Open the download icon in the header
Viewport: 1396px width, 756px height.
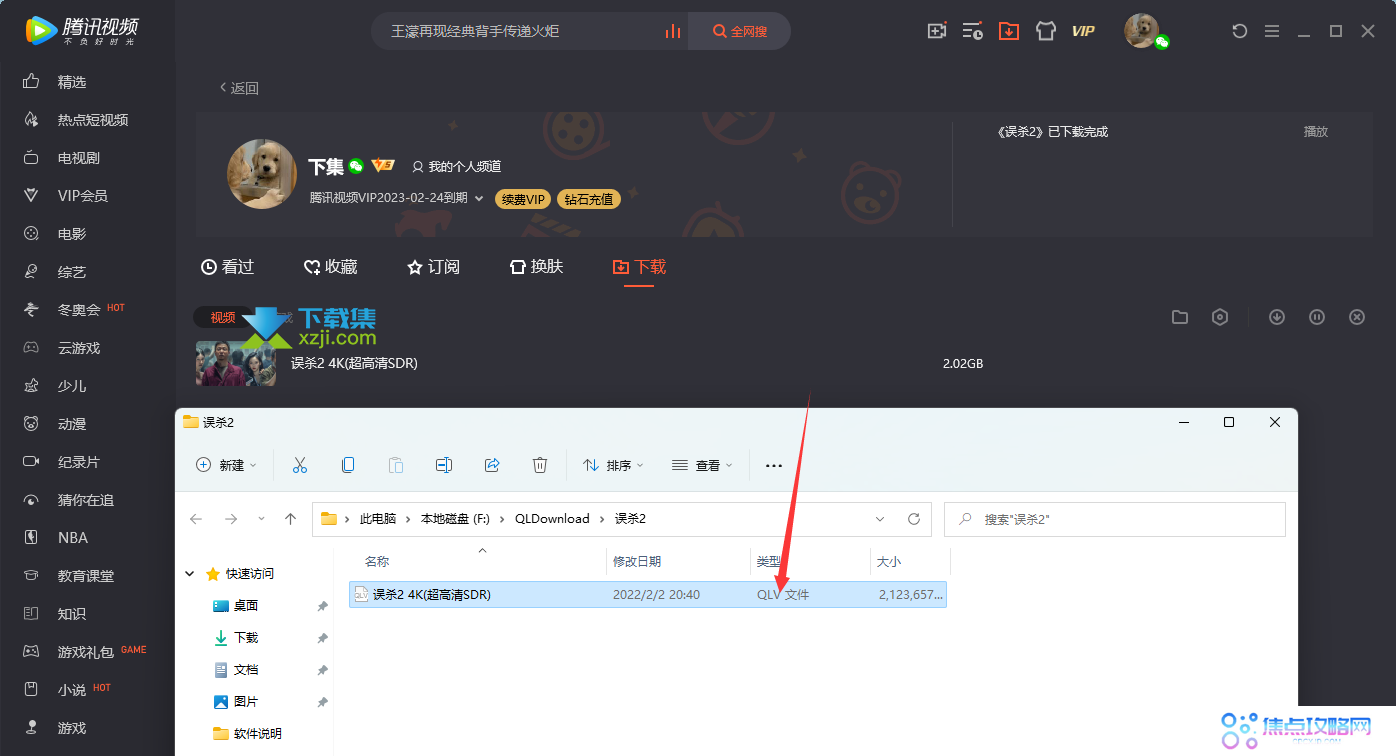(1009, 31)
